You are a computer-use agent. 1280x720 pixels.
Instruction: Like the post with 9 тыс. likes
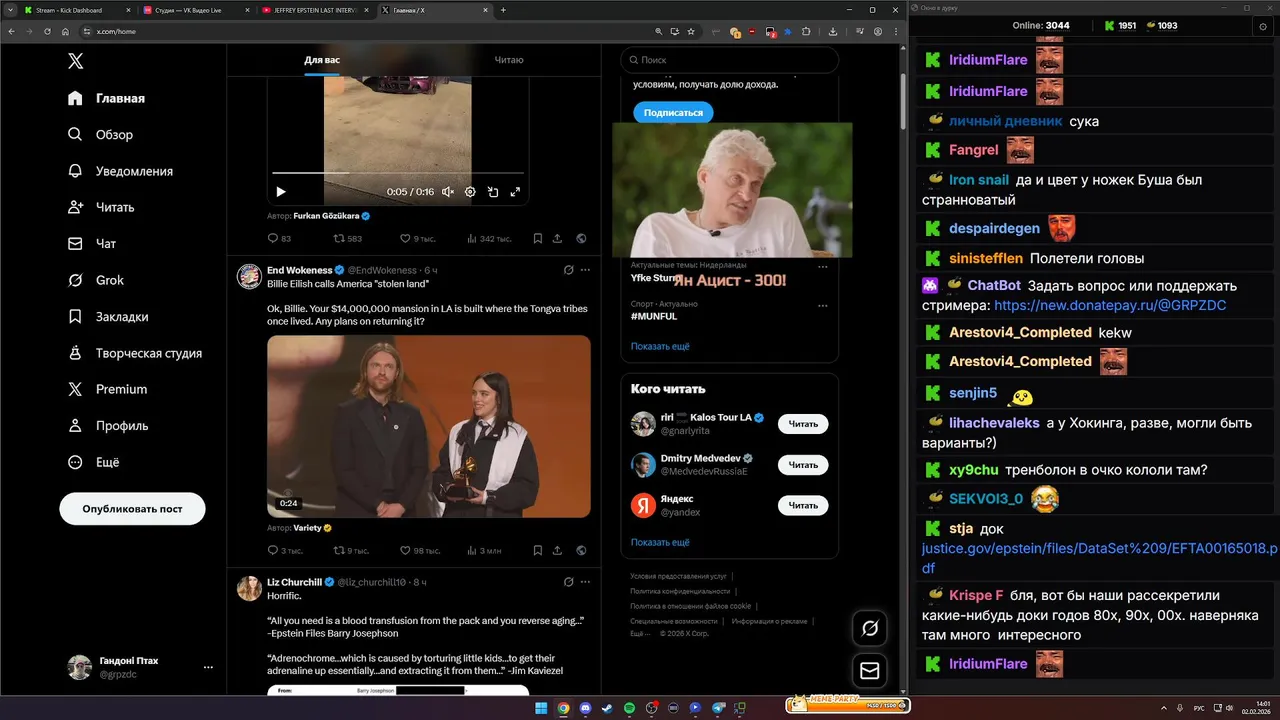[417, 239]
